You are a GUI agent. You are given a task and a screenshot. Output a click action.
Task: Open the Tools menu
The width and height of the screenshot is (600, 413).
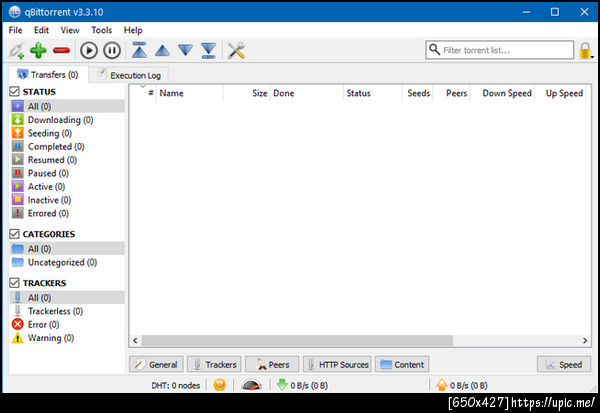tap(101, 30)
